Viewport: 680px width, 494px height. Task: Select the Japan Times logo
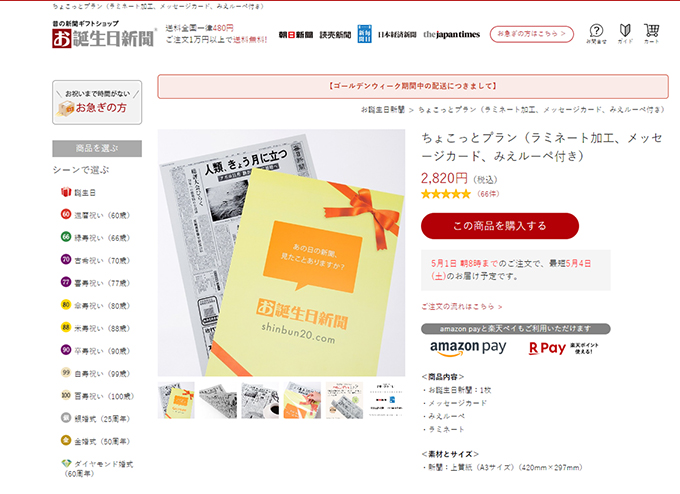coord(451,34)
